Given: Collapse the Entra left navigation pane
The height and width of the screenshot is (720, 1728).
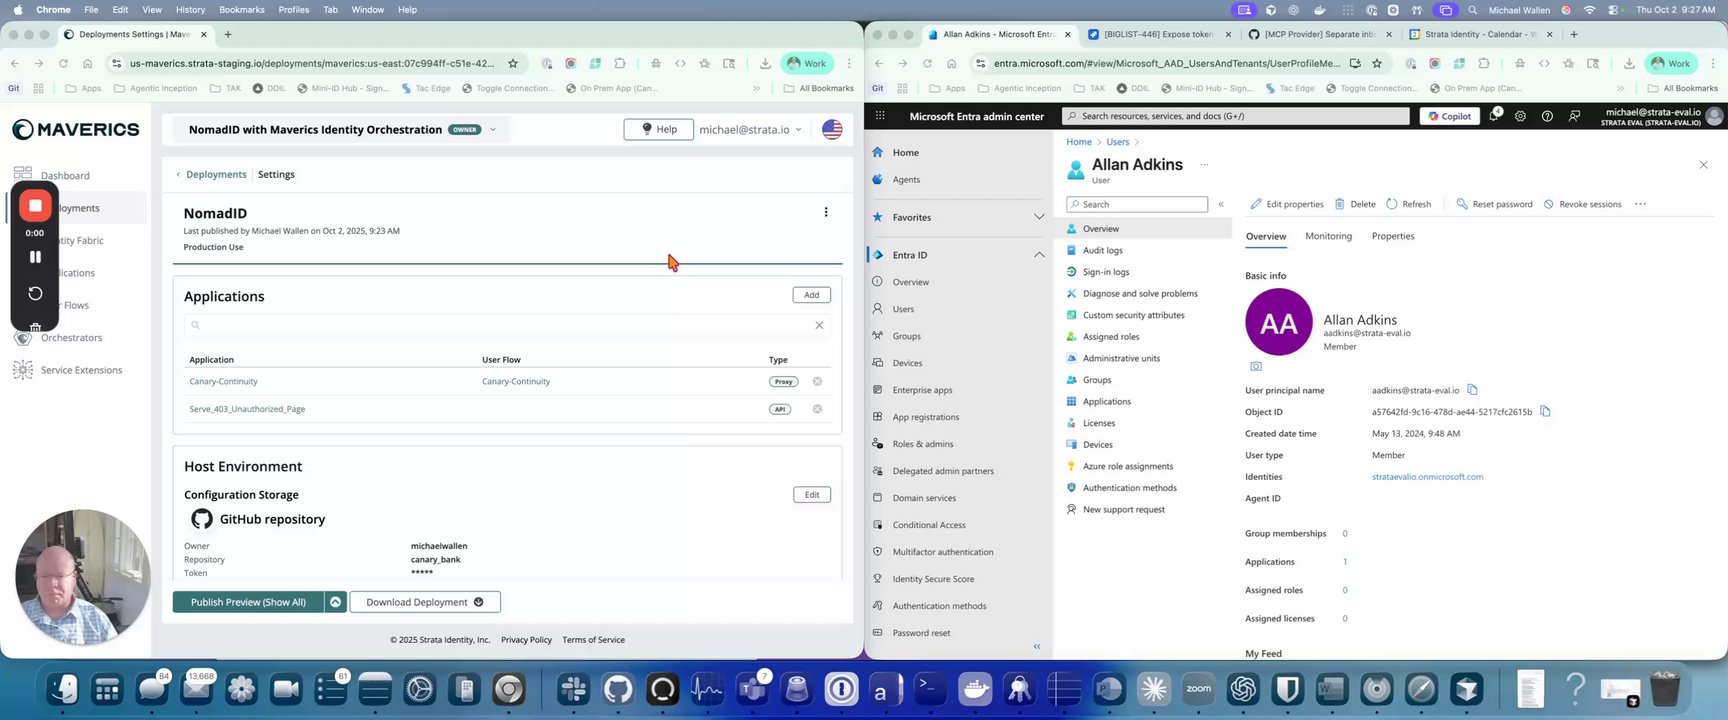Looking at the screenshot, I should point(1037,647).
